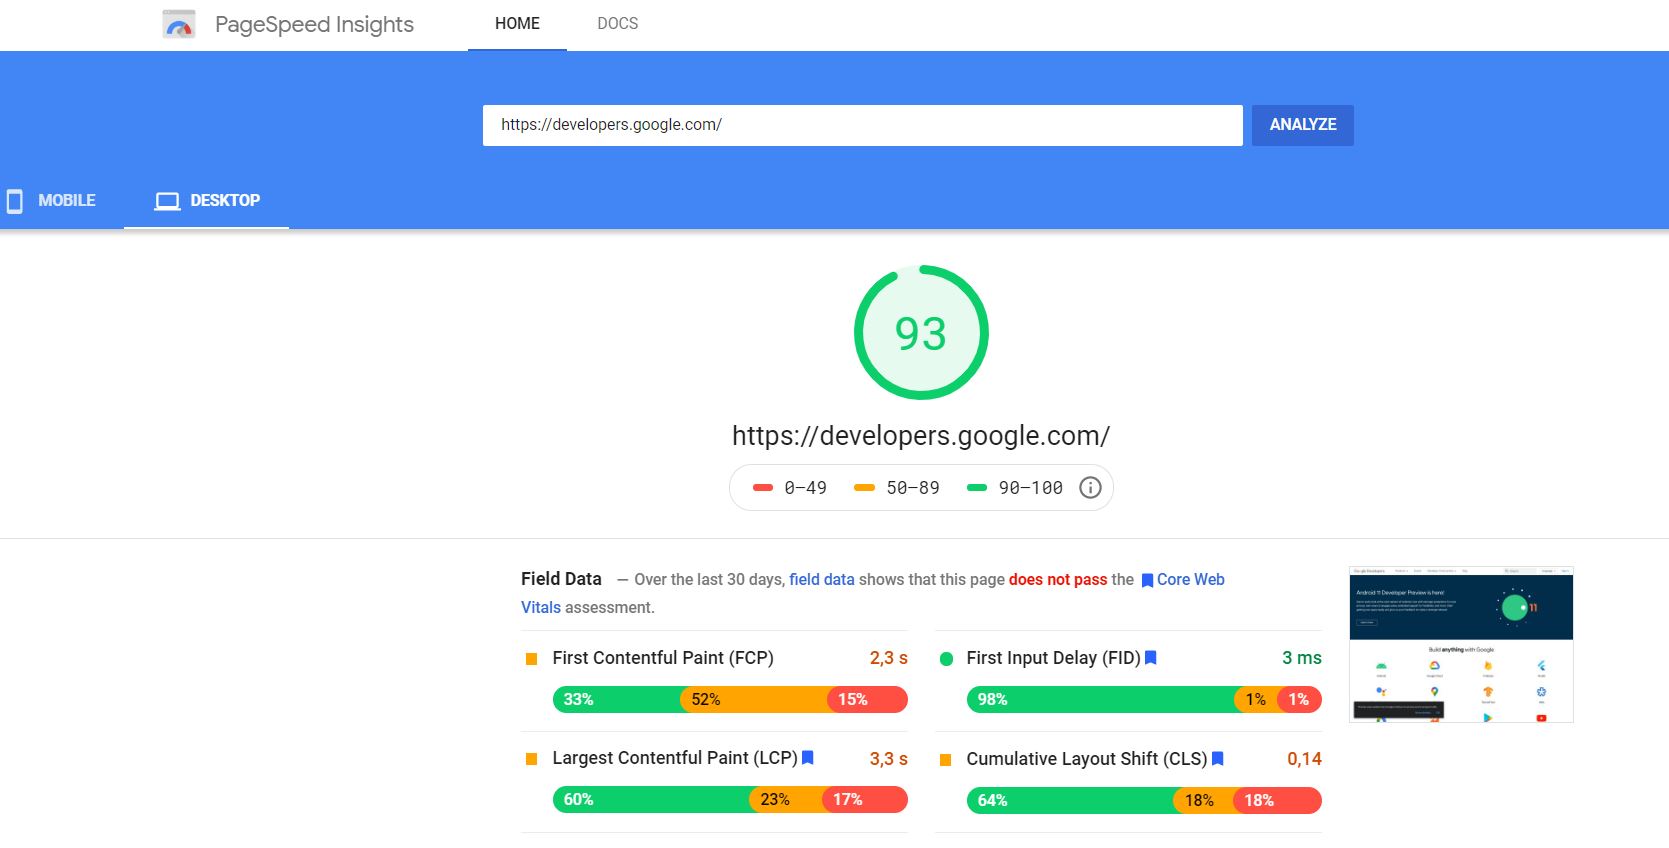
Task: Click the analyzed URL below the score
Action: (x=921, y=436)
